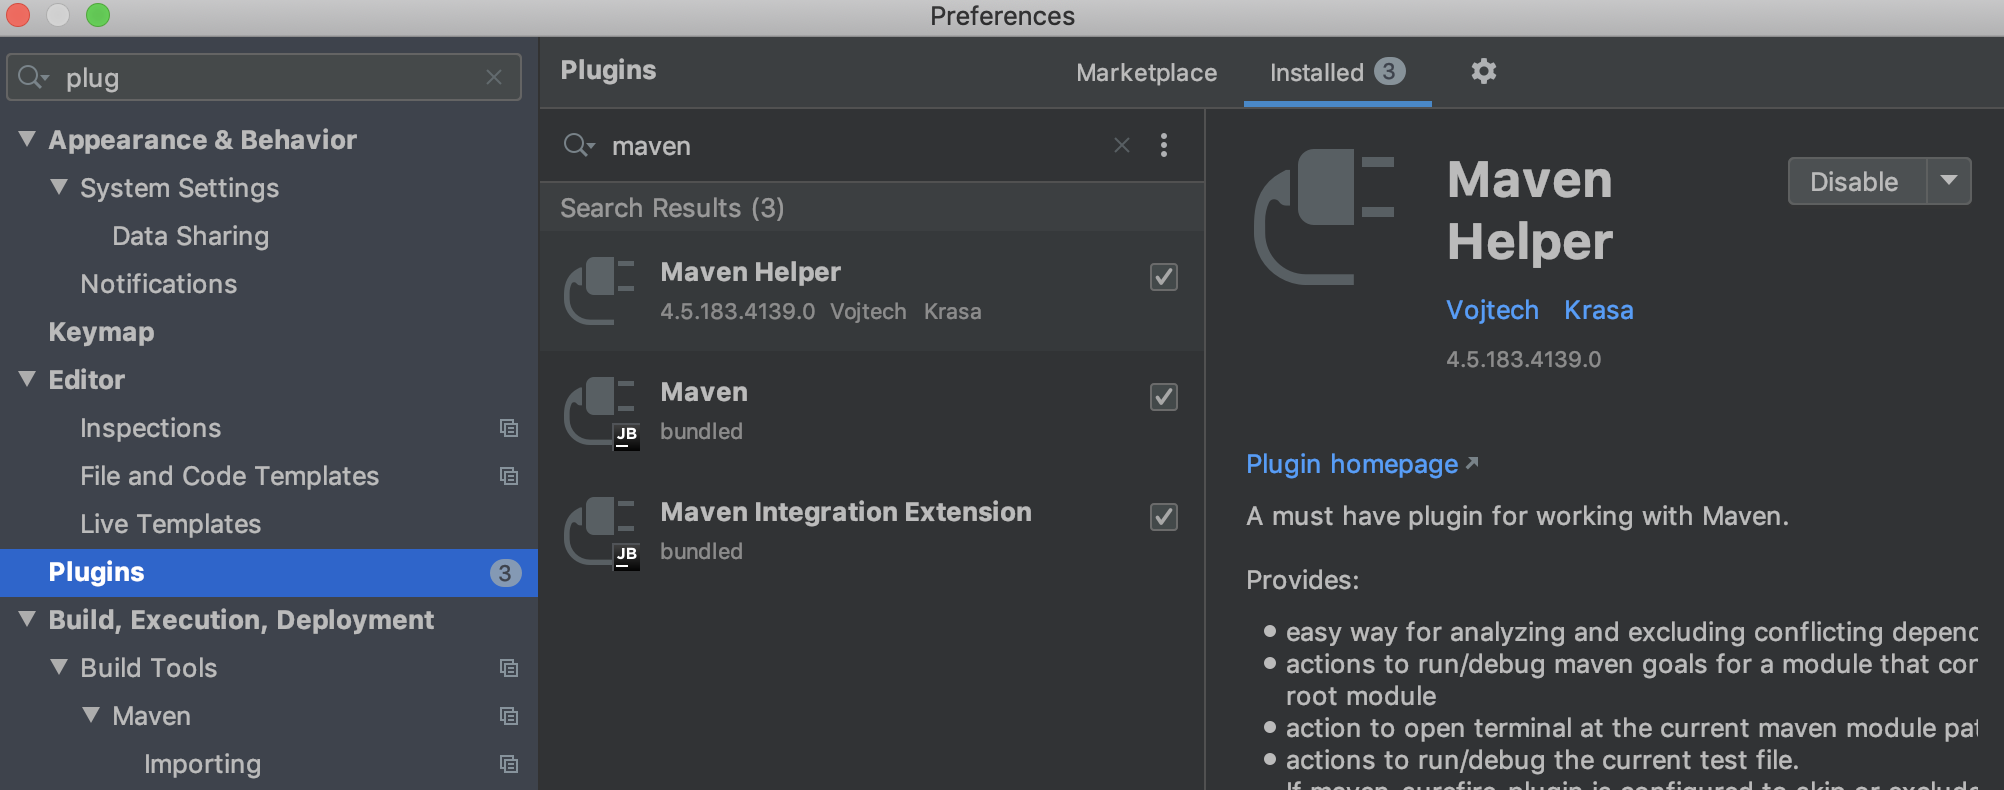Switch to the Marketplace tab

point(1146,73)
